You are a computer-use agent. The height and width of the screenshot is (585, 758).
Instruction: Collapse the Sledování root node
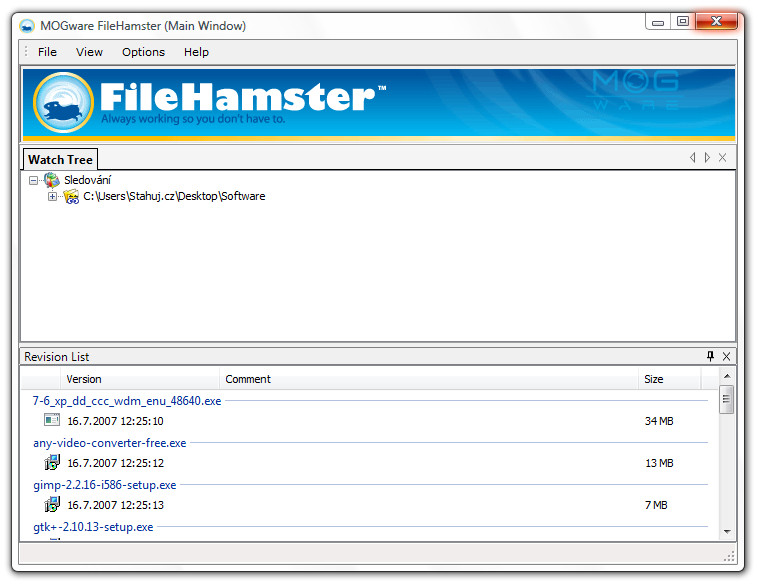(33, 180)
